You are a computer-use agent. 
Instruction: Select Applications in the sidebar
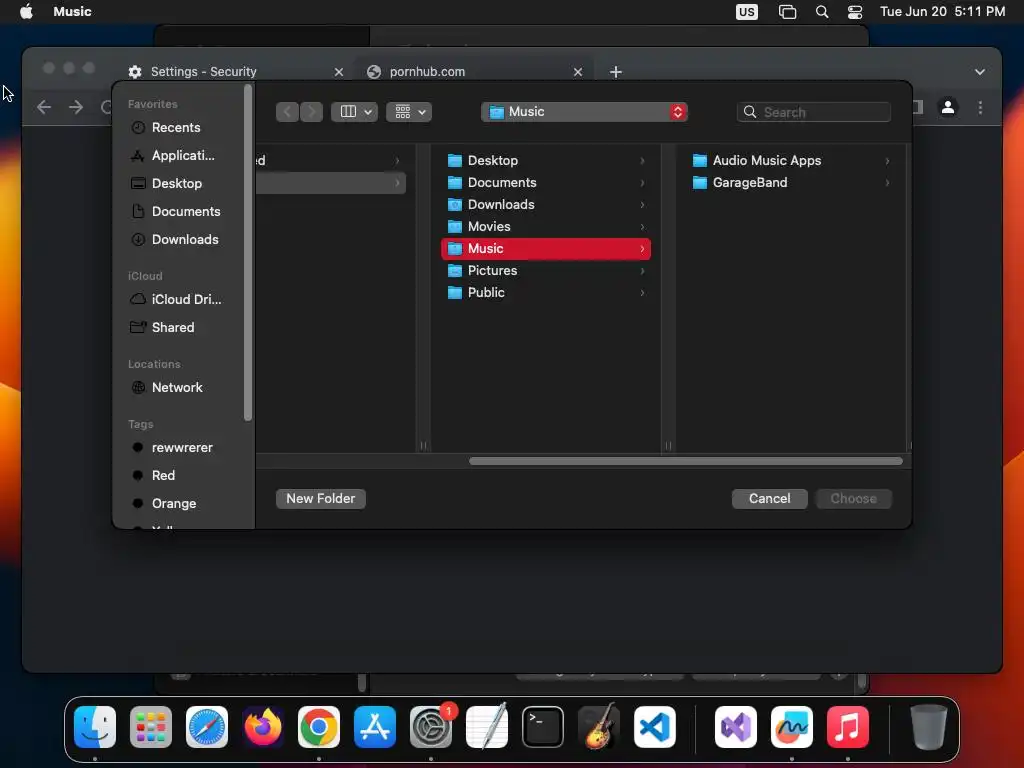[181, 155]
